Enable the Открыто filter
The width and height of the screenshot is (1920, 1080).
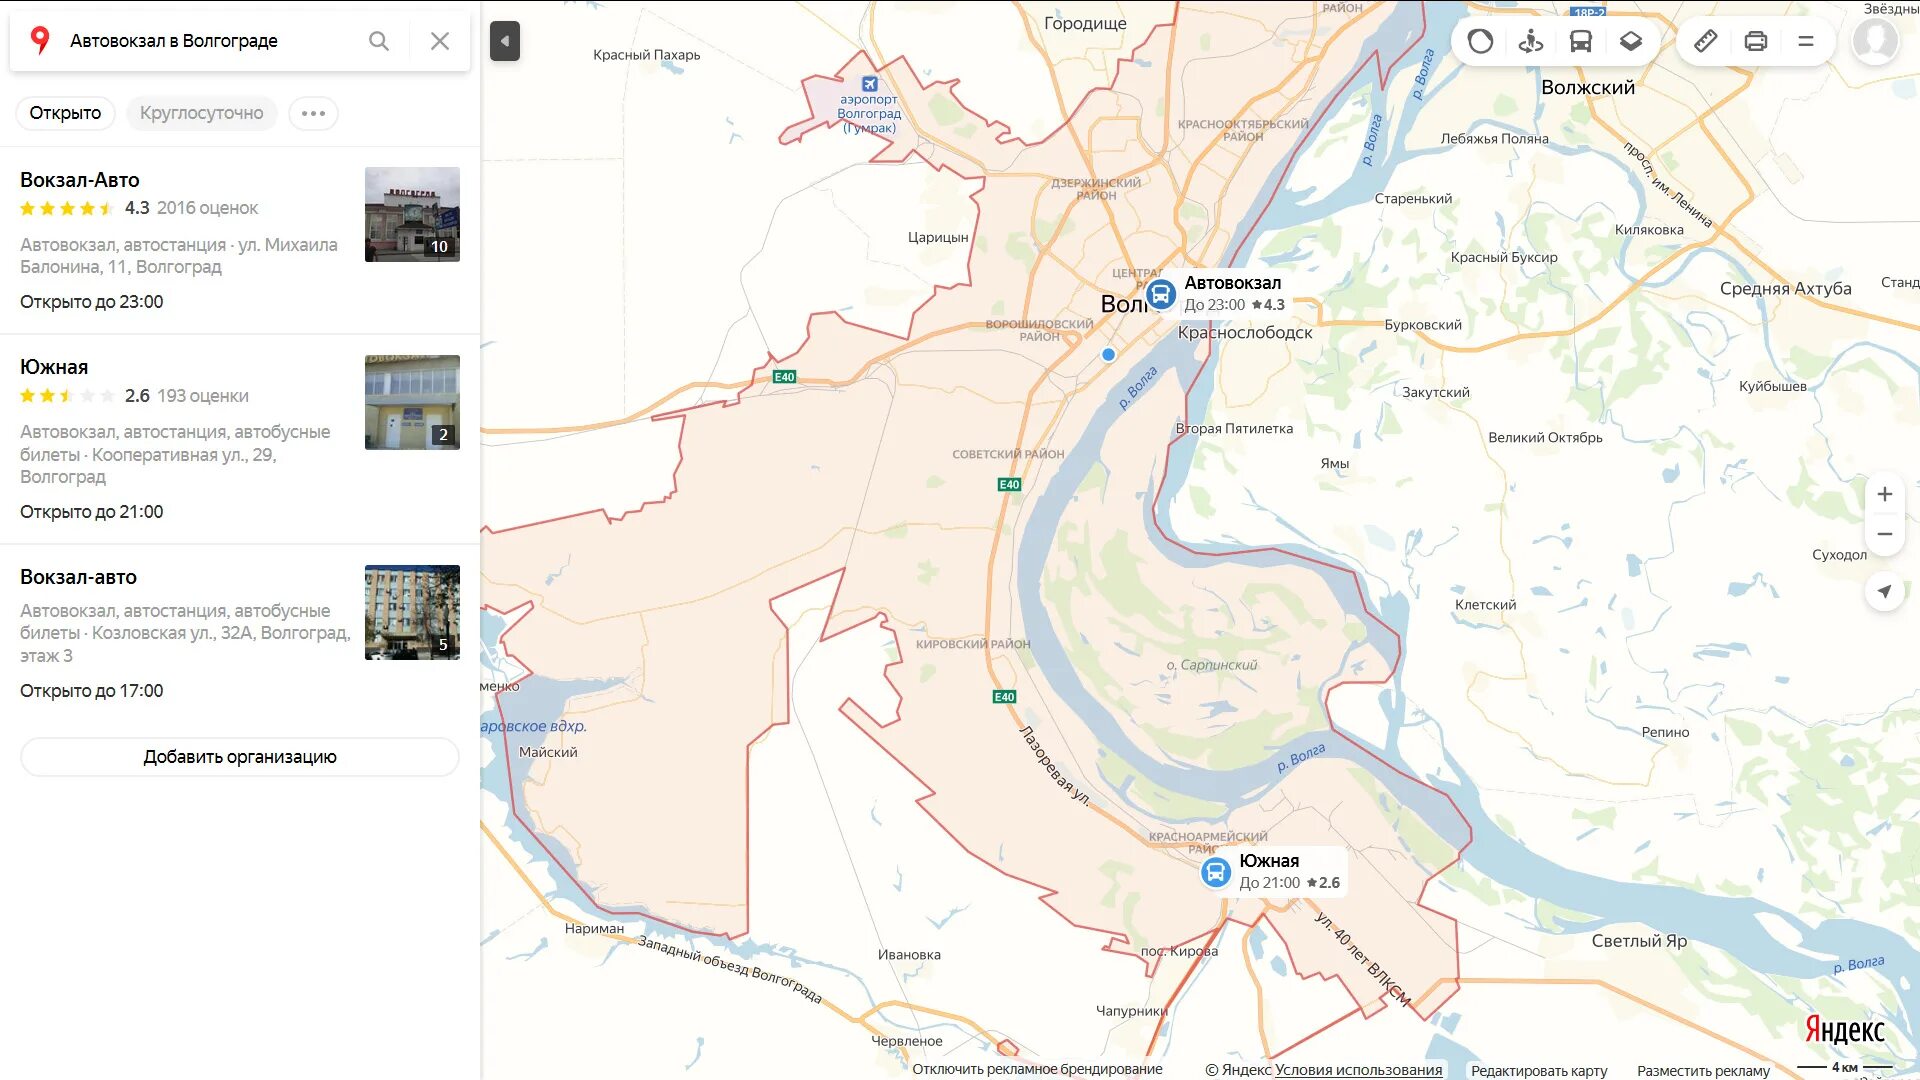point(65,113)
